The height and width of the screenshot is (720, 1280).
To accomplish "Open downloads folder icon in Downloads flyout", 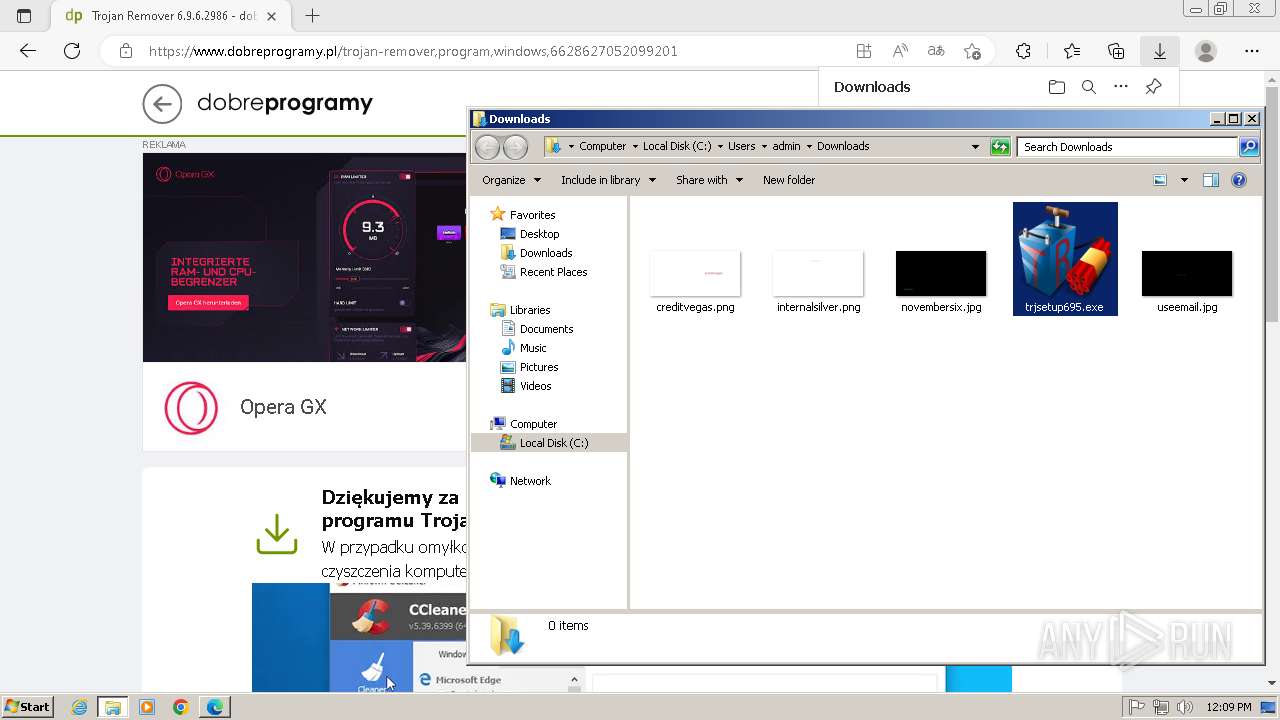I will tap(1057, 87).
